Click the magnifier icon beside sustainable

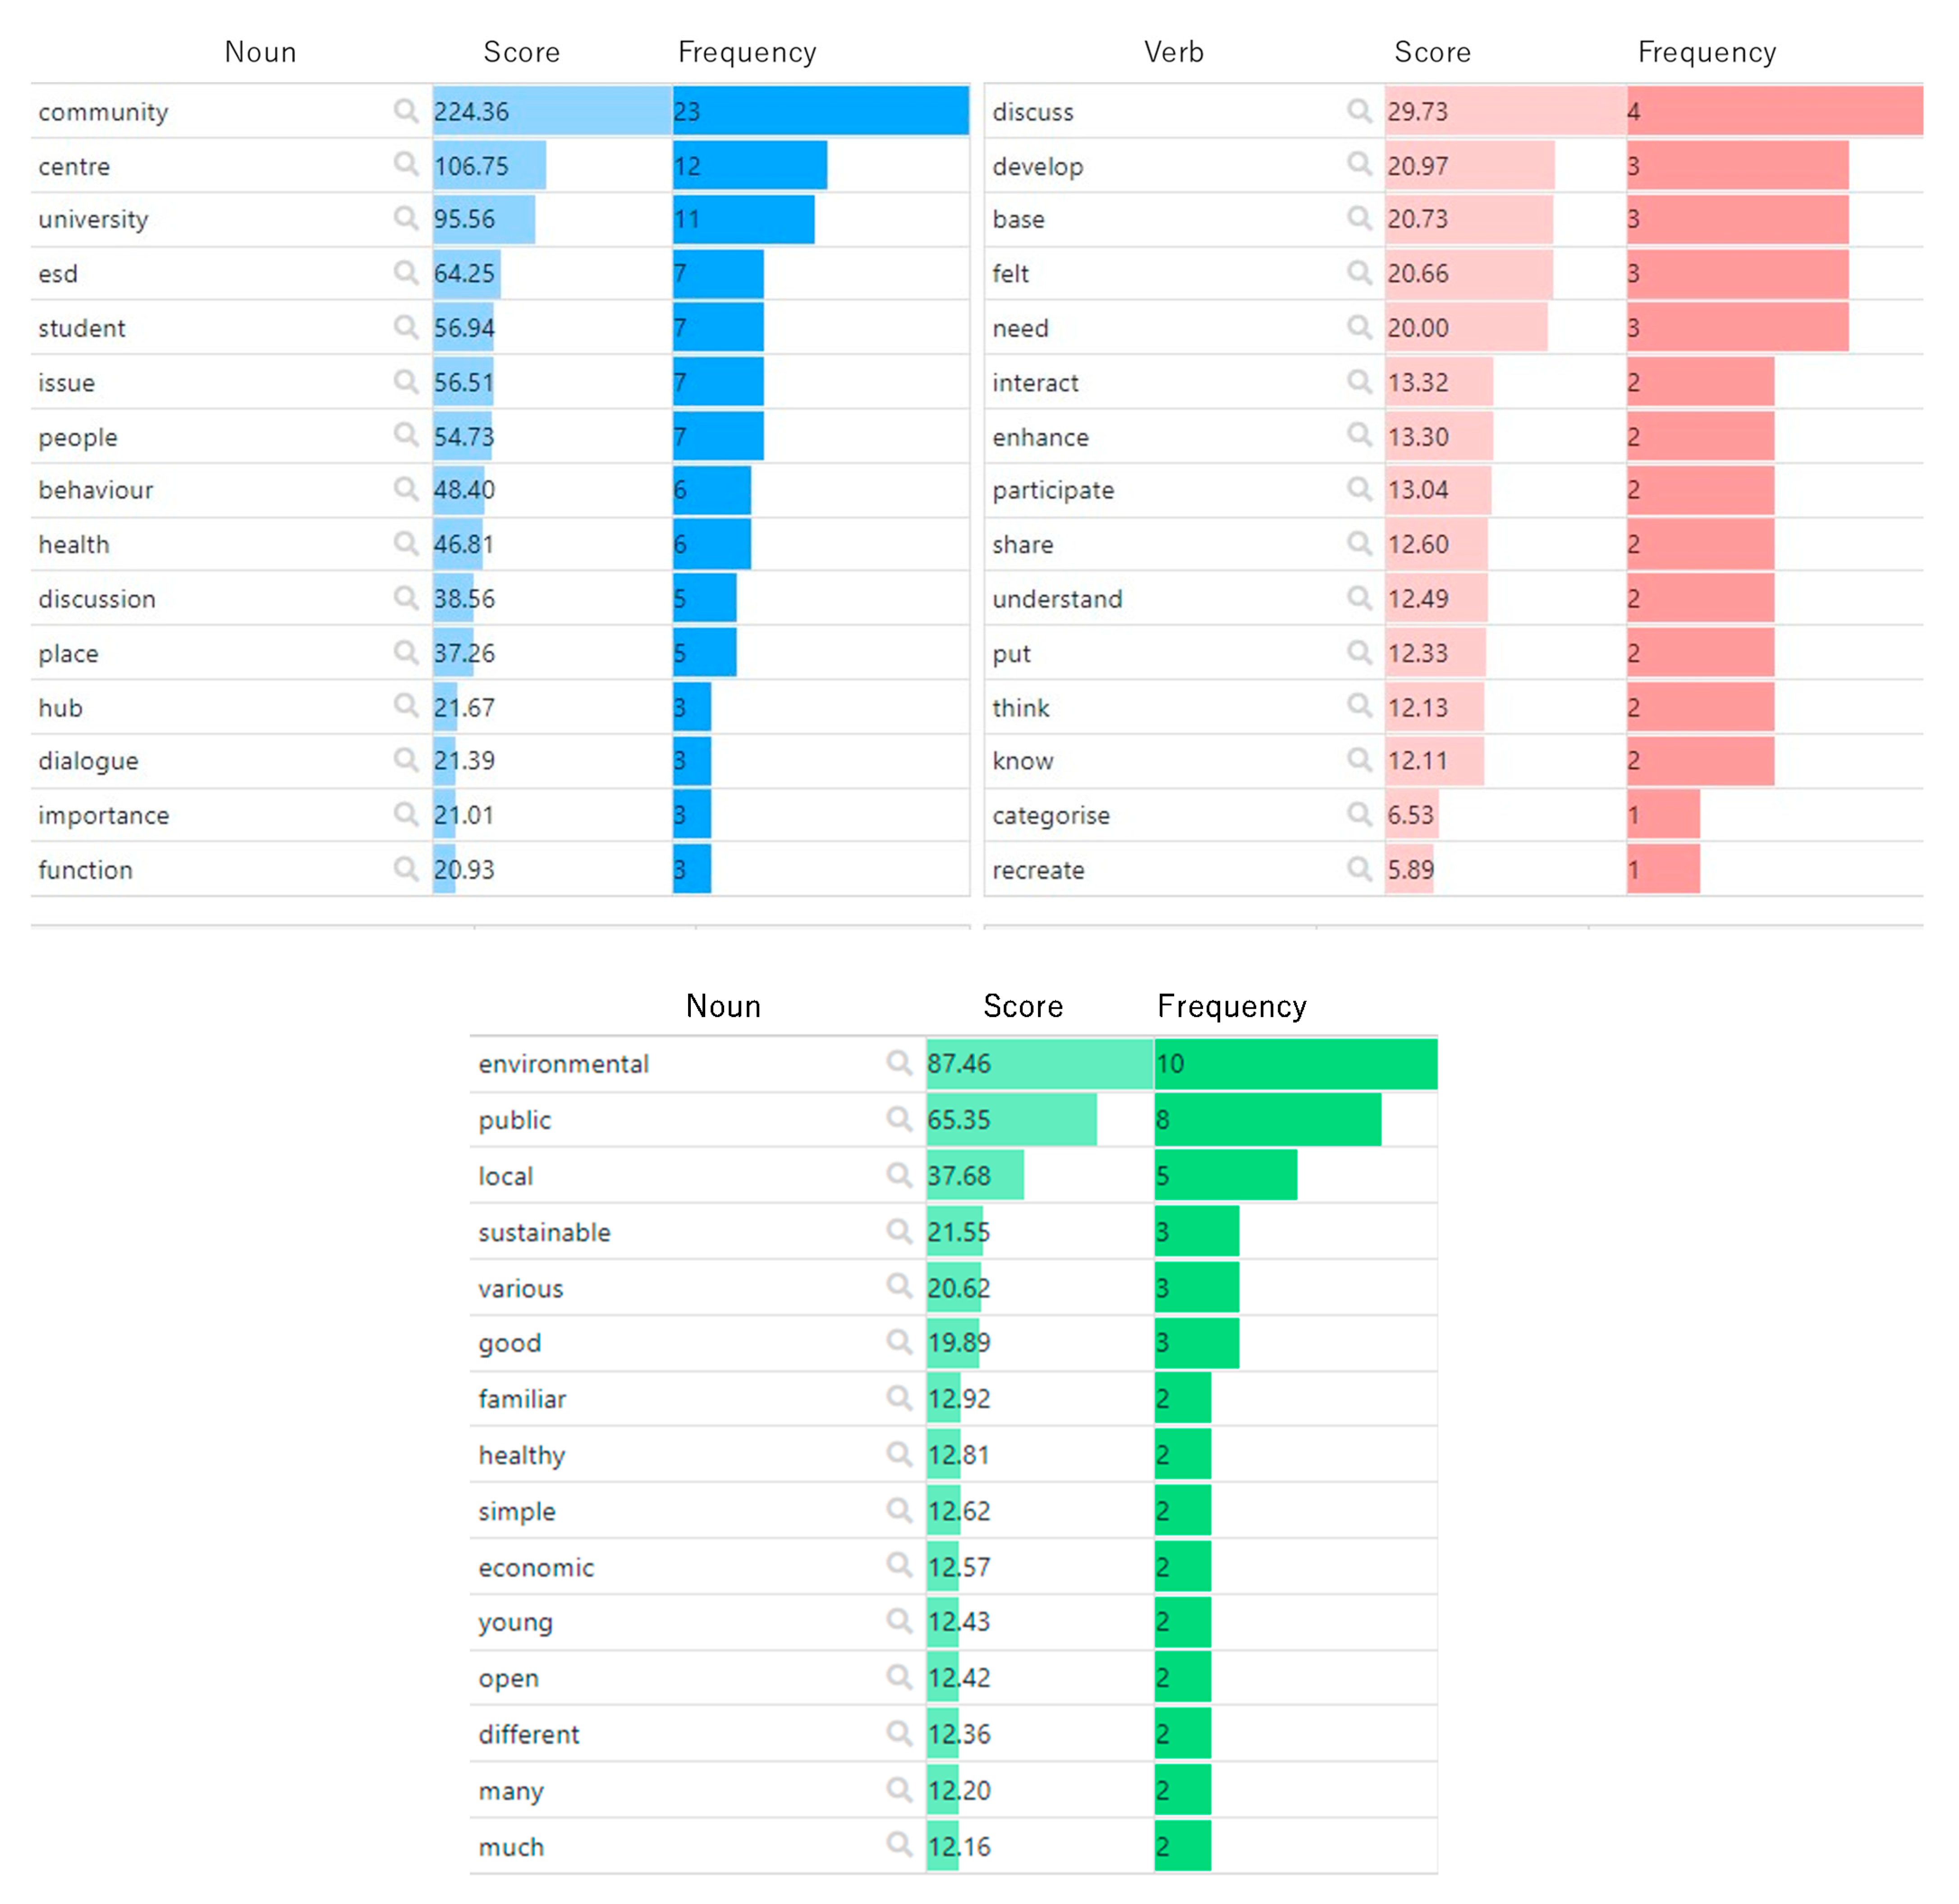899,1231
